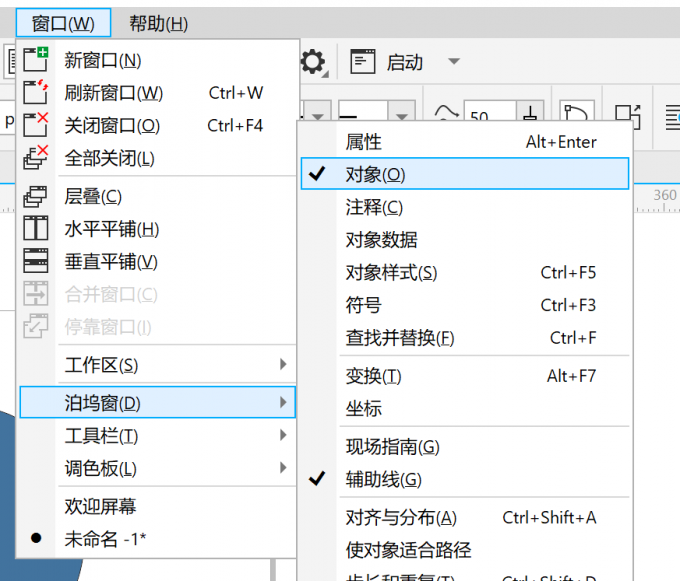Choose 关闭窗口(O) menu item
The height and width of the screenshot is (581, 680).
[x=158, y=125]
